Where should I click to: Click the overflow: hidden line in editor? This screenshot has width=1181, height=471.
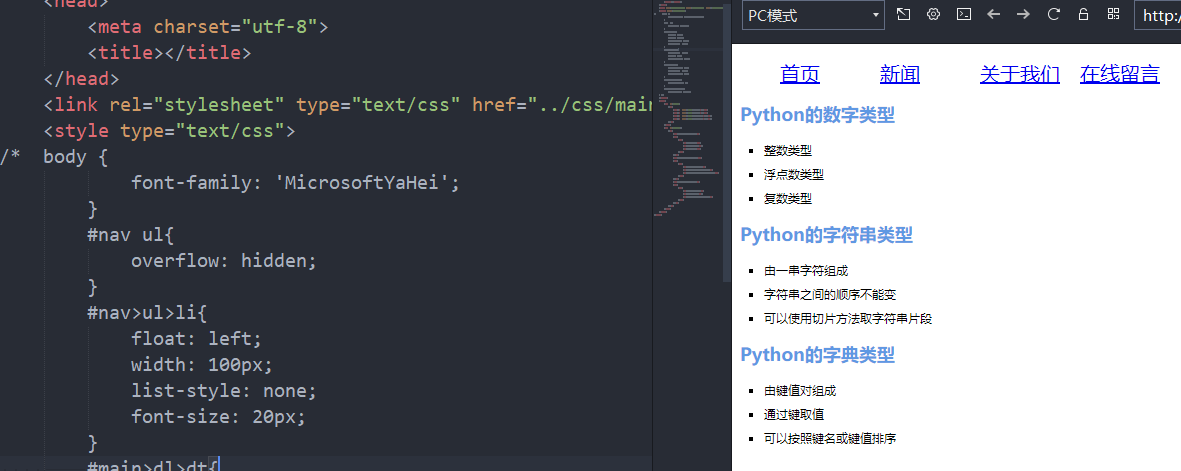(x=224, y=261)
